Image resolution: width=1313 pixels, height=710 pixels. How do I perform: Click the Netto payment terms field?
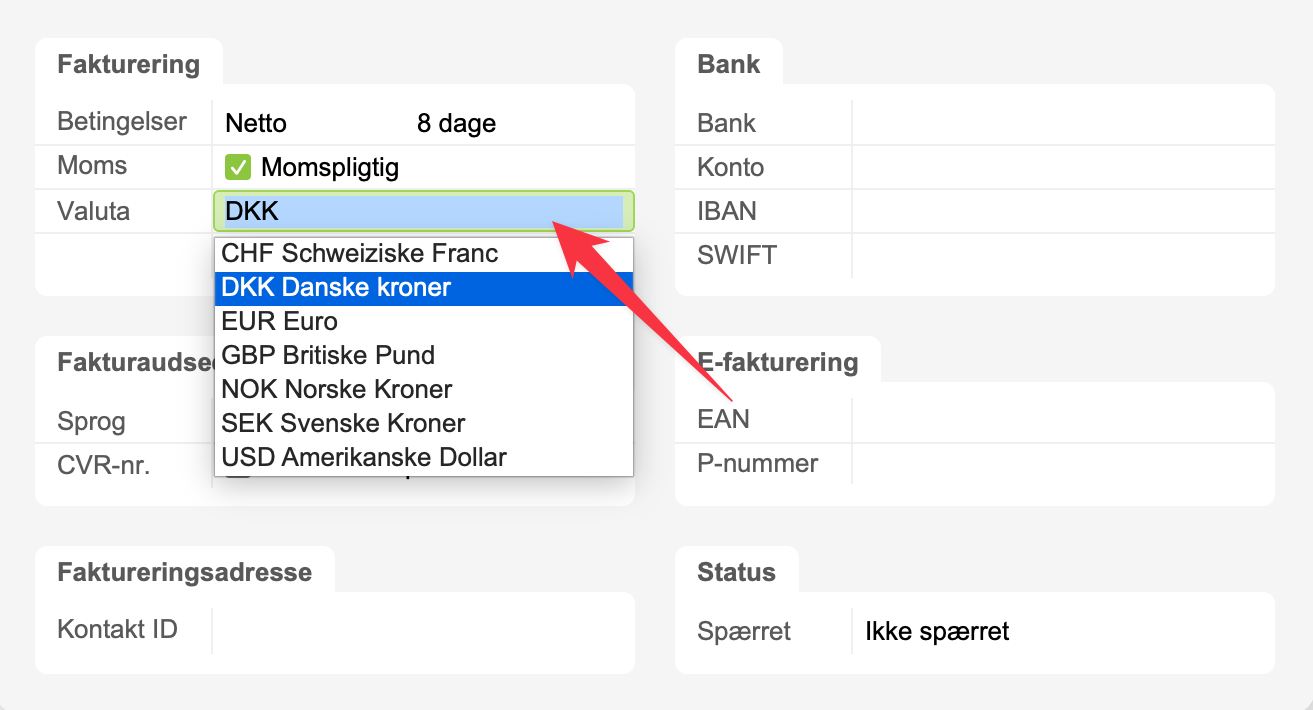click(300, 124)
